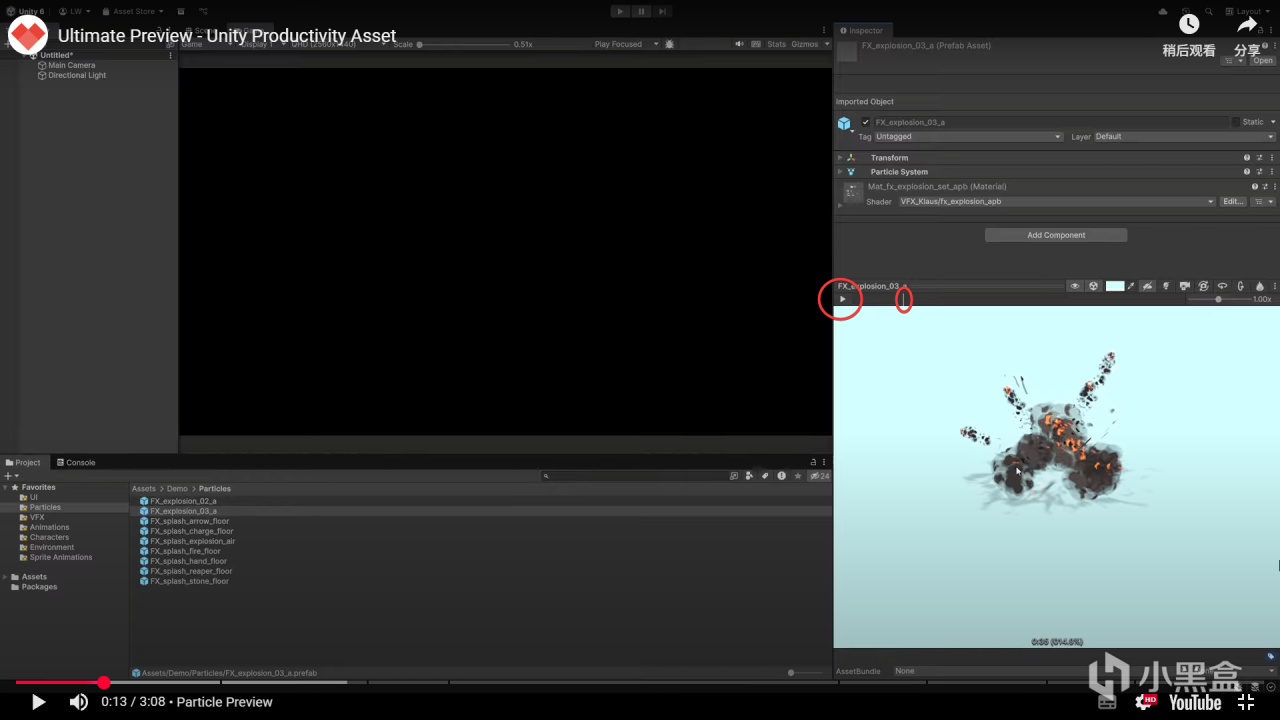
Task: Open the Layer dropdown set to Default
Action: coord(1185,137)
